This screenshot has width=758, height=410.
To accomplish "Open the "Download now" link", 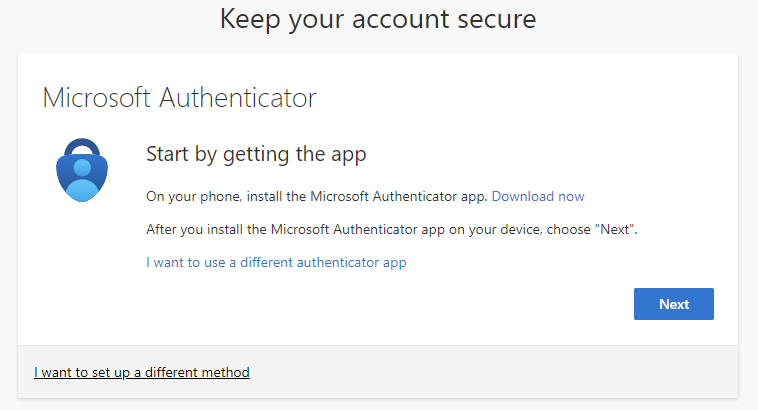I will click(x=538, y=197).
